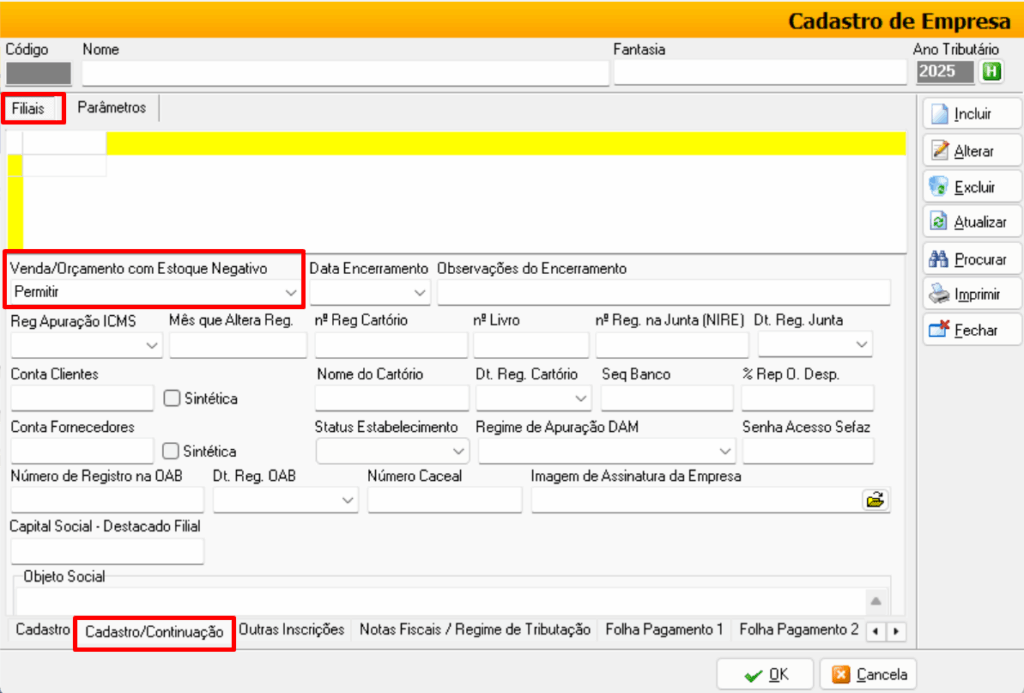Click the Alterar pencil edit icon
Screen dimensions: 1024x693
pyautogui.click(x=939, y=151)
